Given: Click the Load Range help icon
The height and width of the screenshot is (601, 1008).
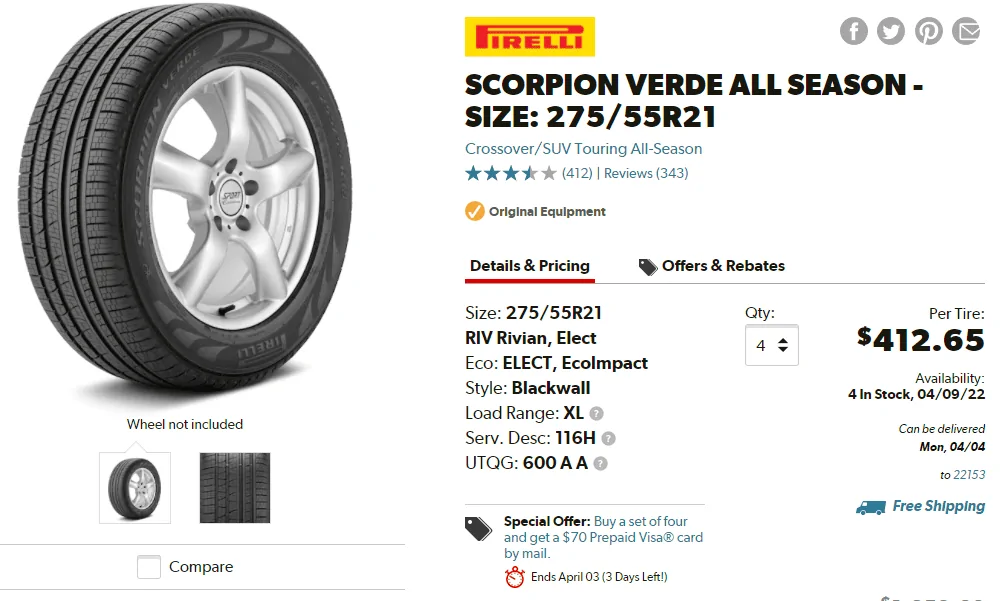Looking at the screenshot, I should 596,413.
